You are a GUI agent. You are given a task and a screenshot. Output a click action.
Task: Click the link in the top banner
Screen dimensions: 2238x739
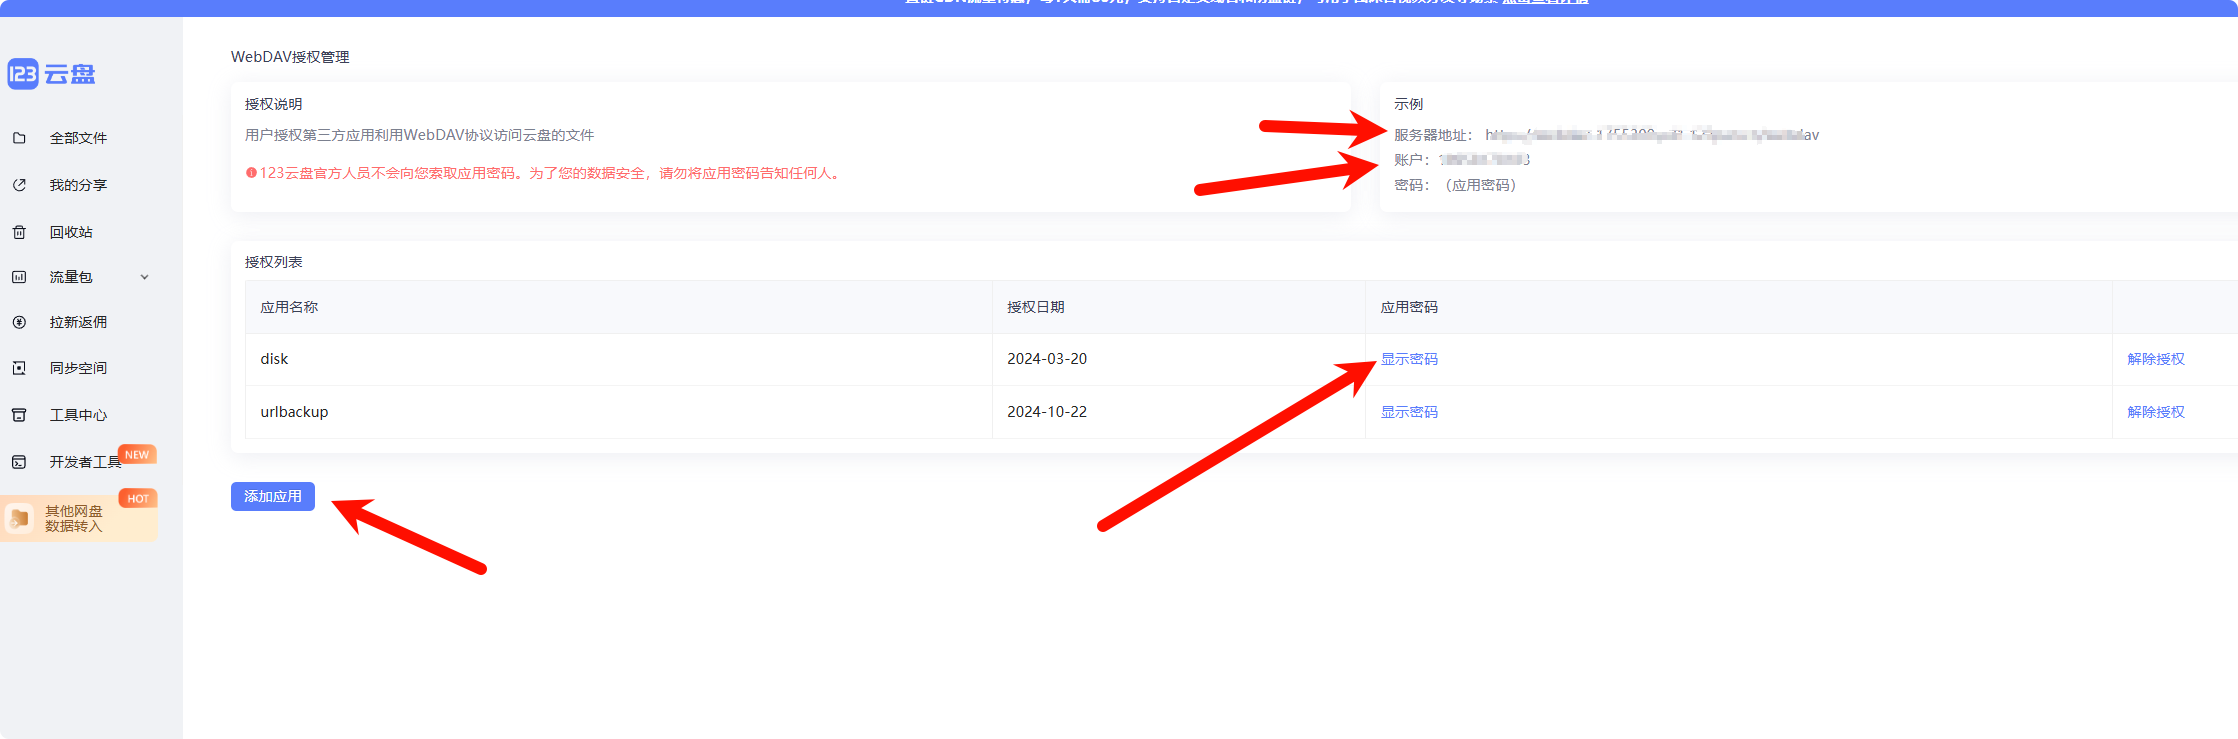tap(1545, 2)
